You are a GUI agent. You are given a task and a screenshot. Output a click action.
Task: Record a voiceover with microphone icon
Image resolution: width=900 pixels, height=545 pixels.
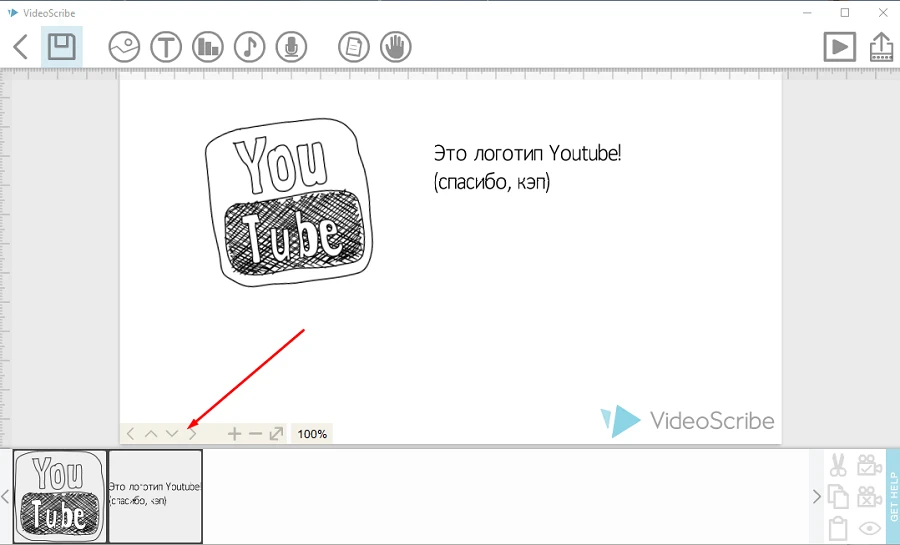coord(292,46)
